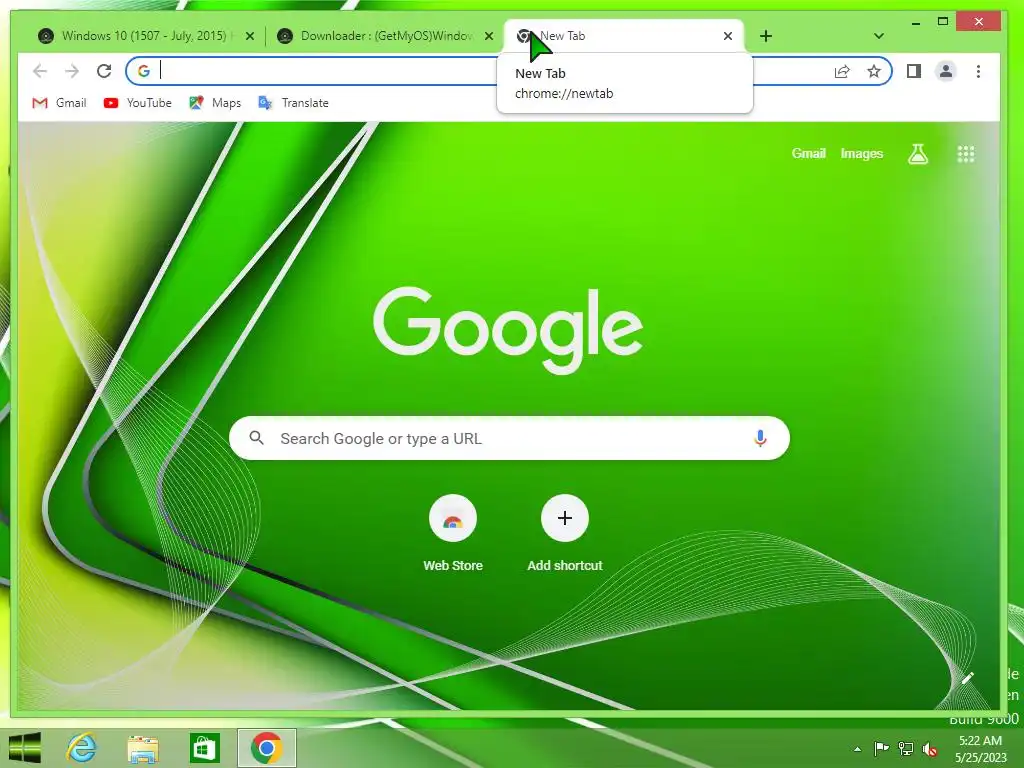Open Windows Start button
Viewport: 1024px width, 768px height.
[25, 747]
